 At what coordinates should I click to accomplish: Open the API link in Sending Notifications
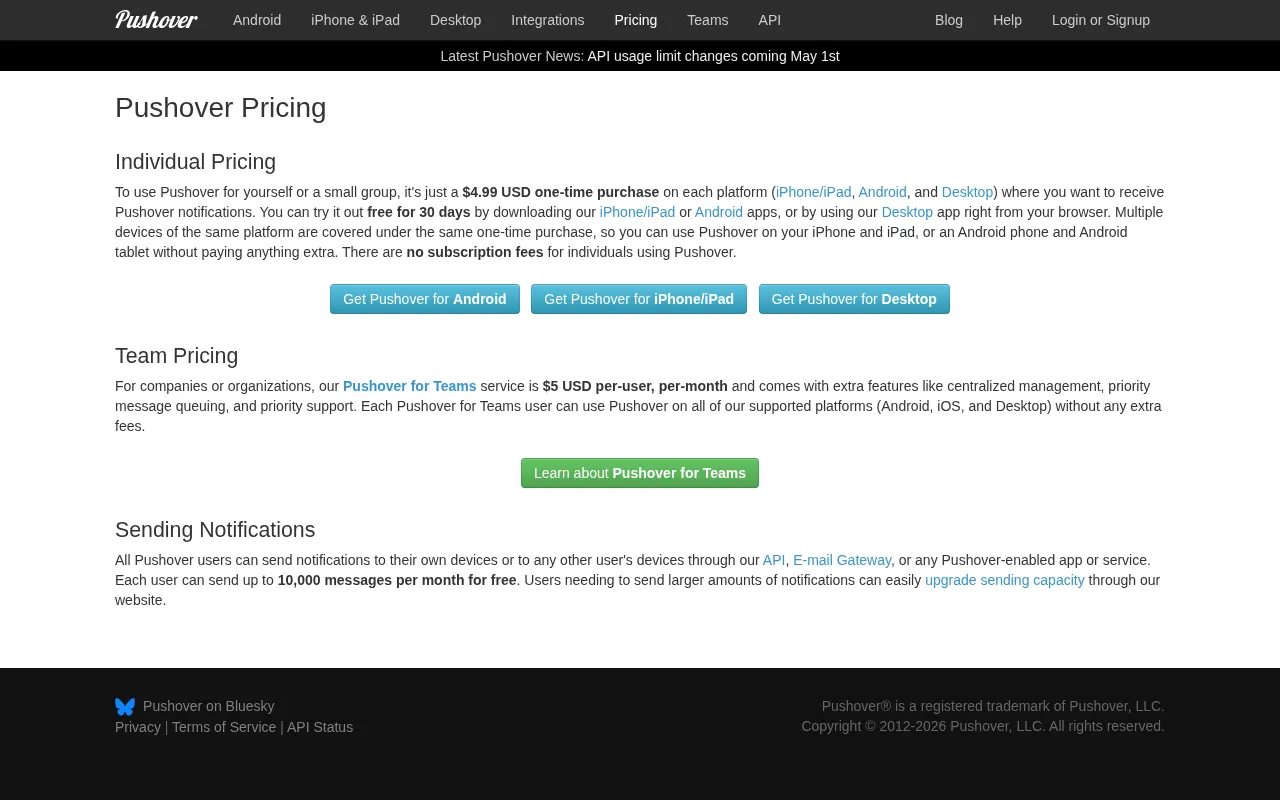(x=774, y=560)
